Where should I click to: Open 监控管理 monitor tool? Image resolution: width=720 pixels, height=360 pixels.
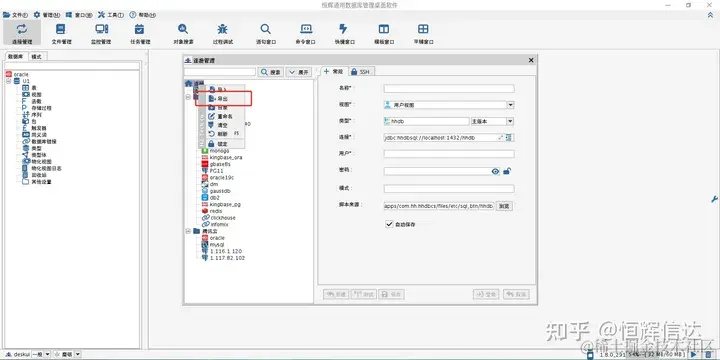pos(101,33)
